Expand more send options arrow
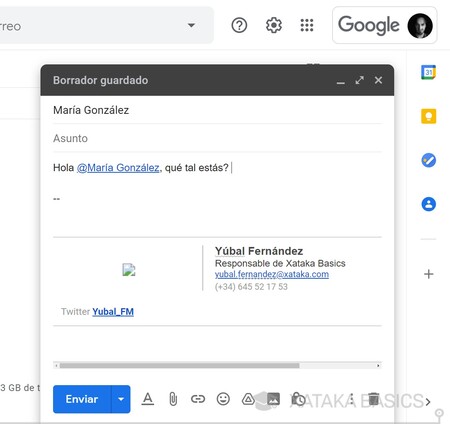The height and width of the screenshot is (424, 450). click(121, 399)
